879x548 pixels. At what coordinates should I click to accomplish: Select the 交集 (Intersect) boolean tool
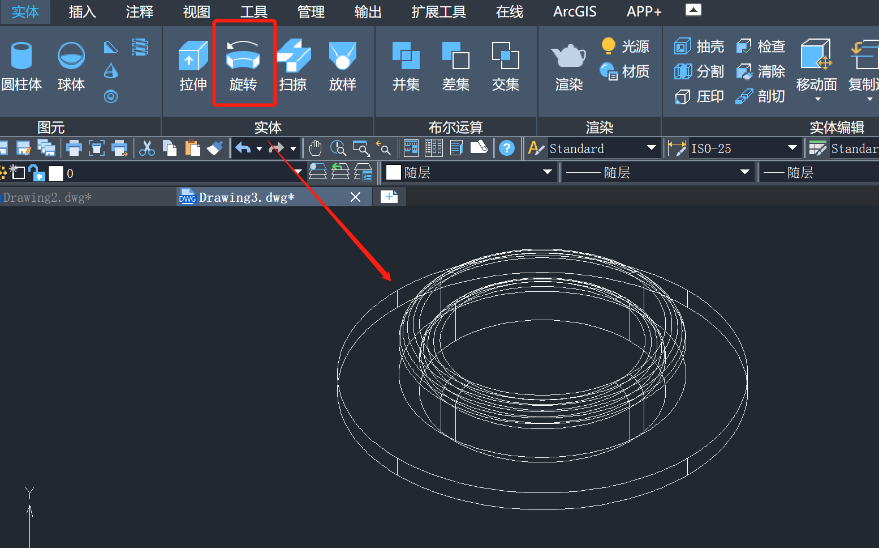pyautogui.click(x=506, y=66)
